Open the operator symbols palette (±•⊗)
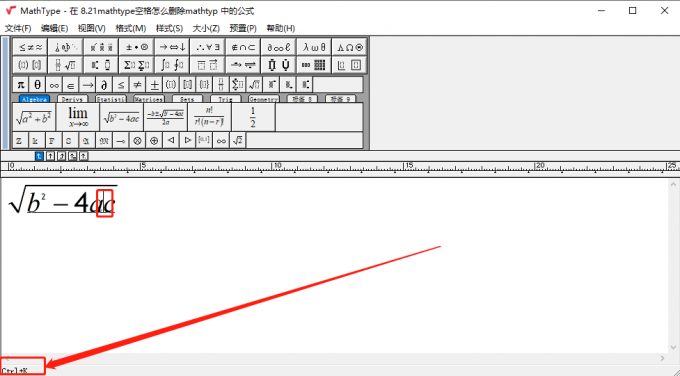The image size is (680, 376). [x=137, y=47]
